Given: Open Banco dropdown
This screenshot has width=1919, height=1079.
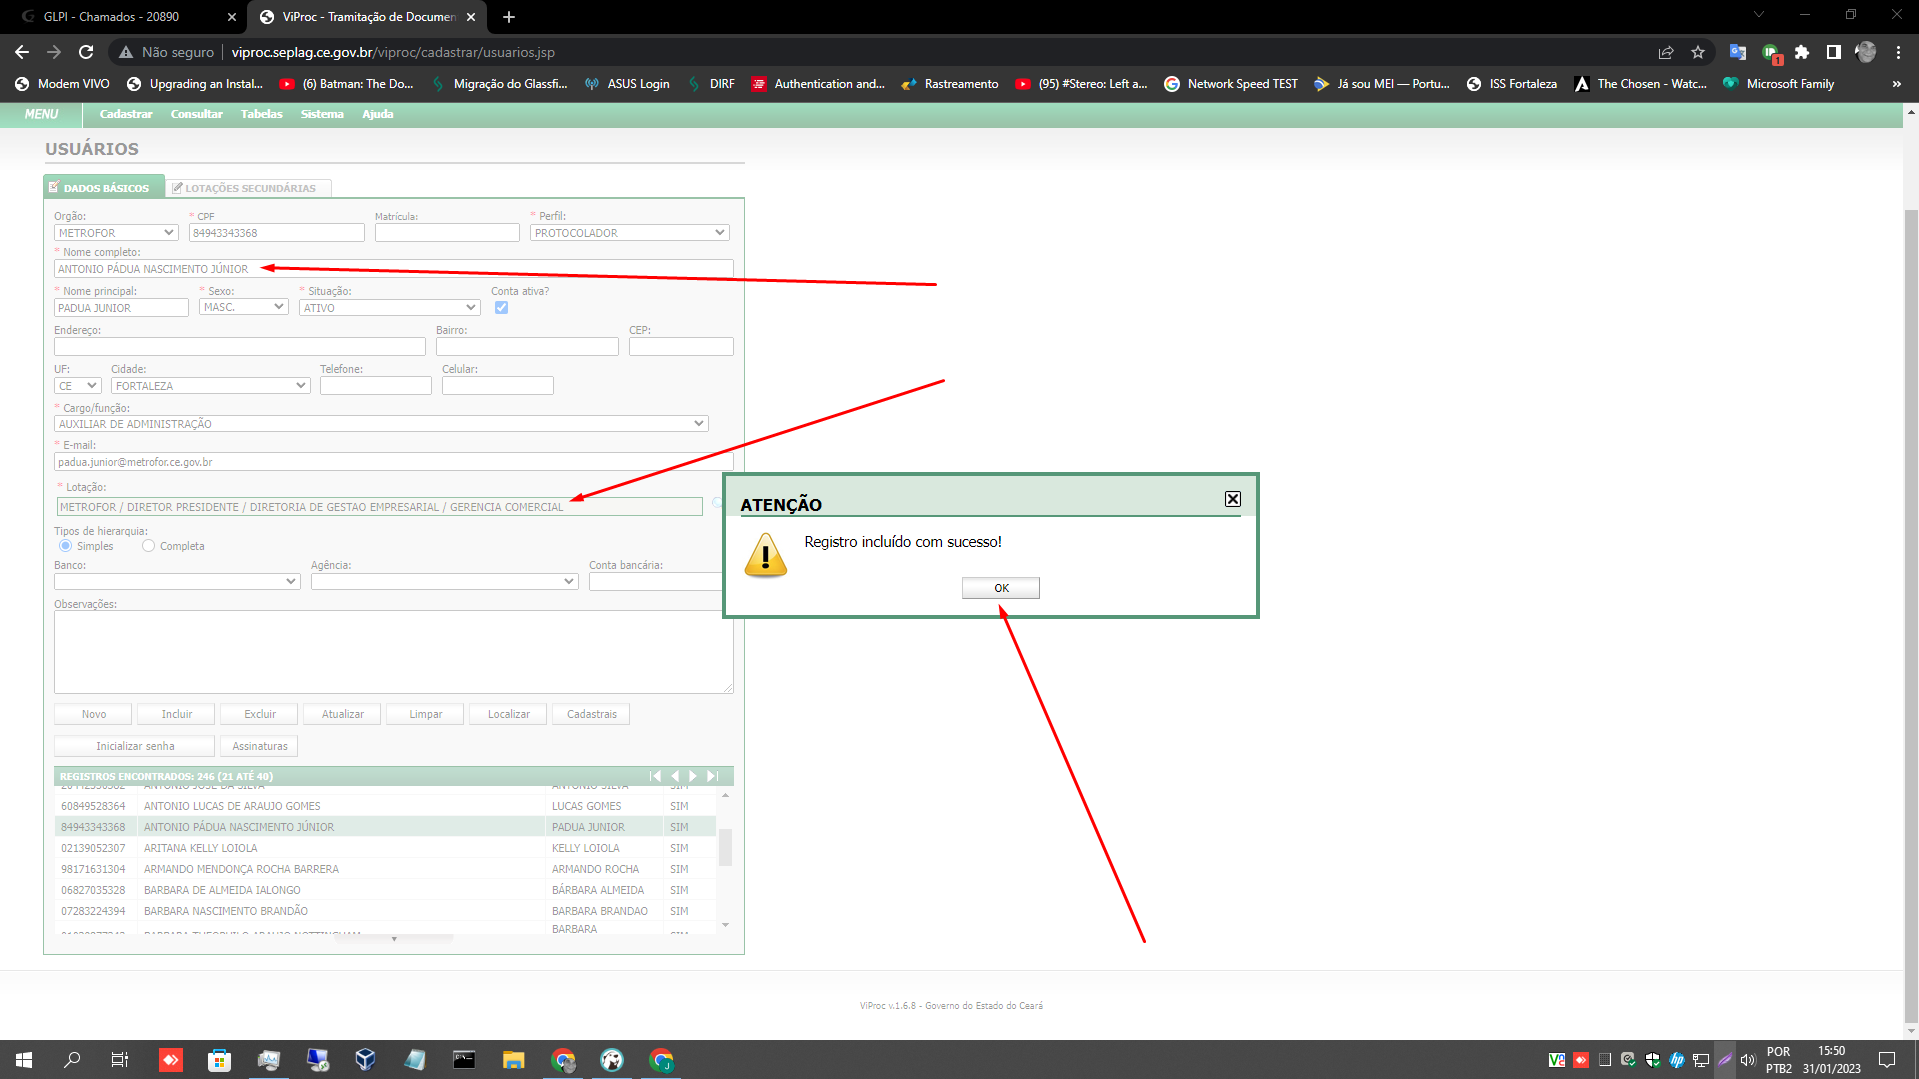Looking at the screenshot, I should pos(177,581).
